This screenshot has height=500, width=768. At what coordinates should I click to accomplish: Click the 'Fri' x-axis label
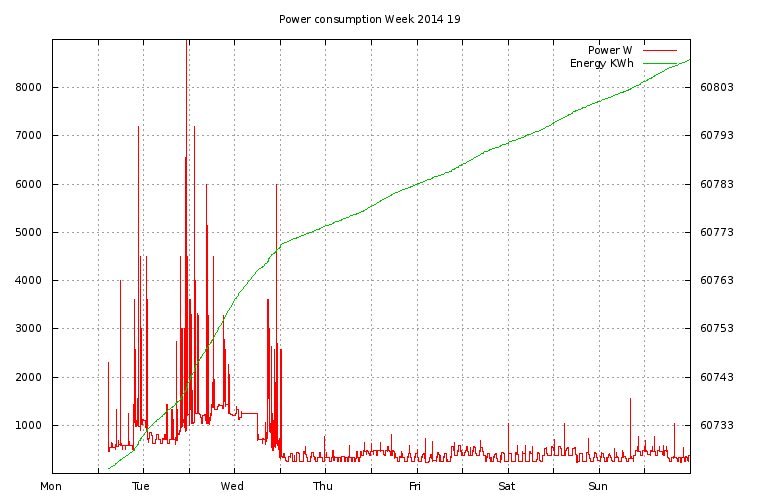tap(415, 486)
